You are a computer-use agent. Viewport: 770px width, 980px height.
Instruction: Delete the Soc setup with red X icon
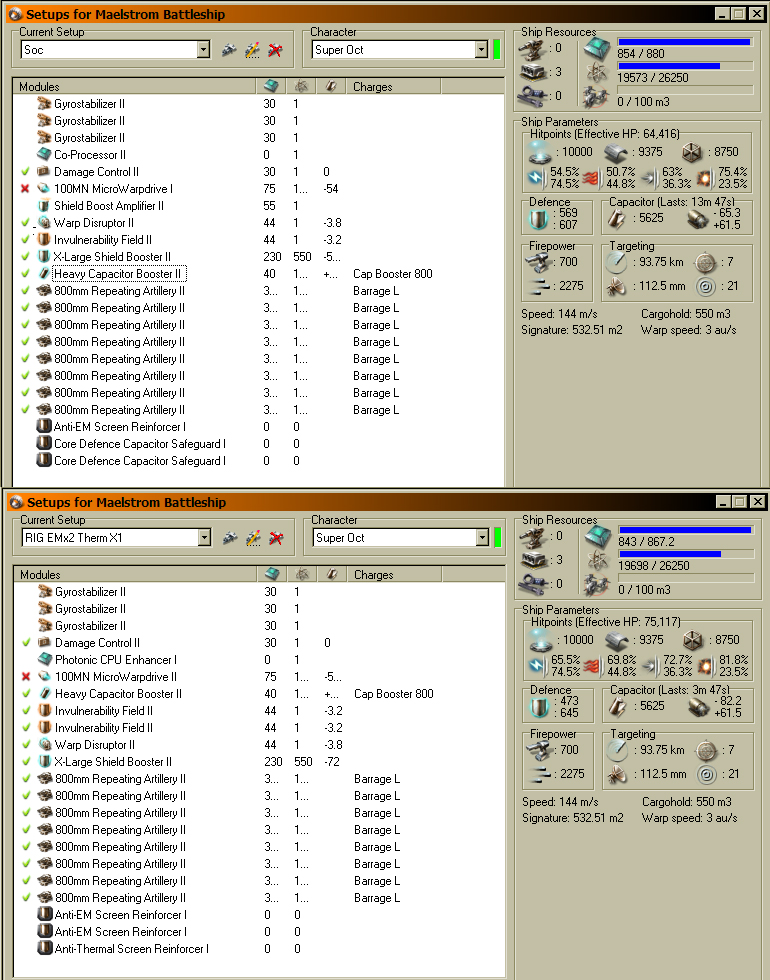[275, 50]
